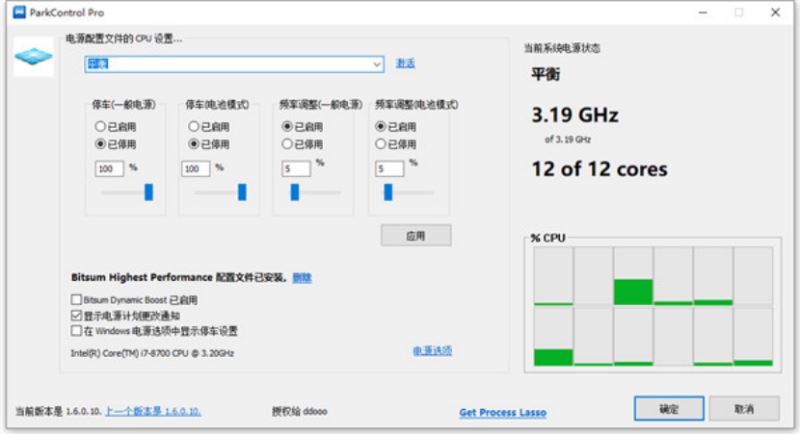
Task: Click the 确定 button
Action: 669,409
